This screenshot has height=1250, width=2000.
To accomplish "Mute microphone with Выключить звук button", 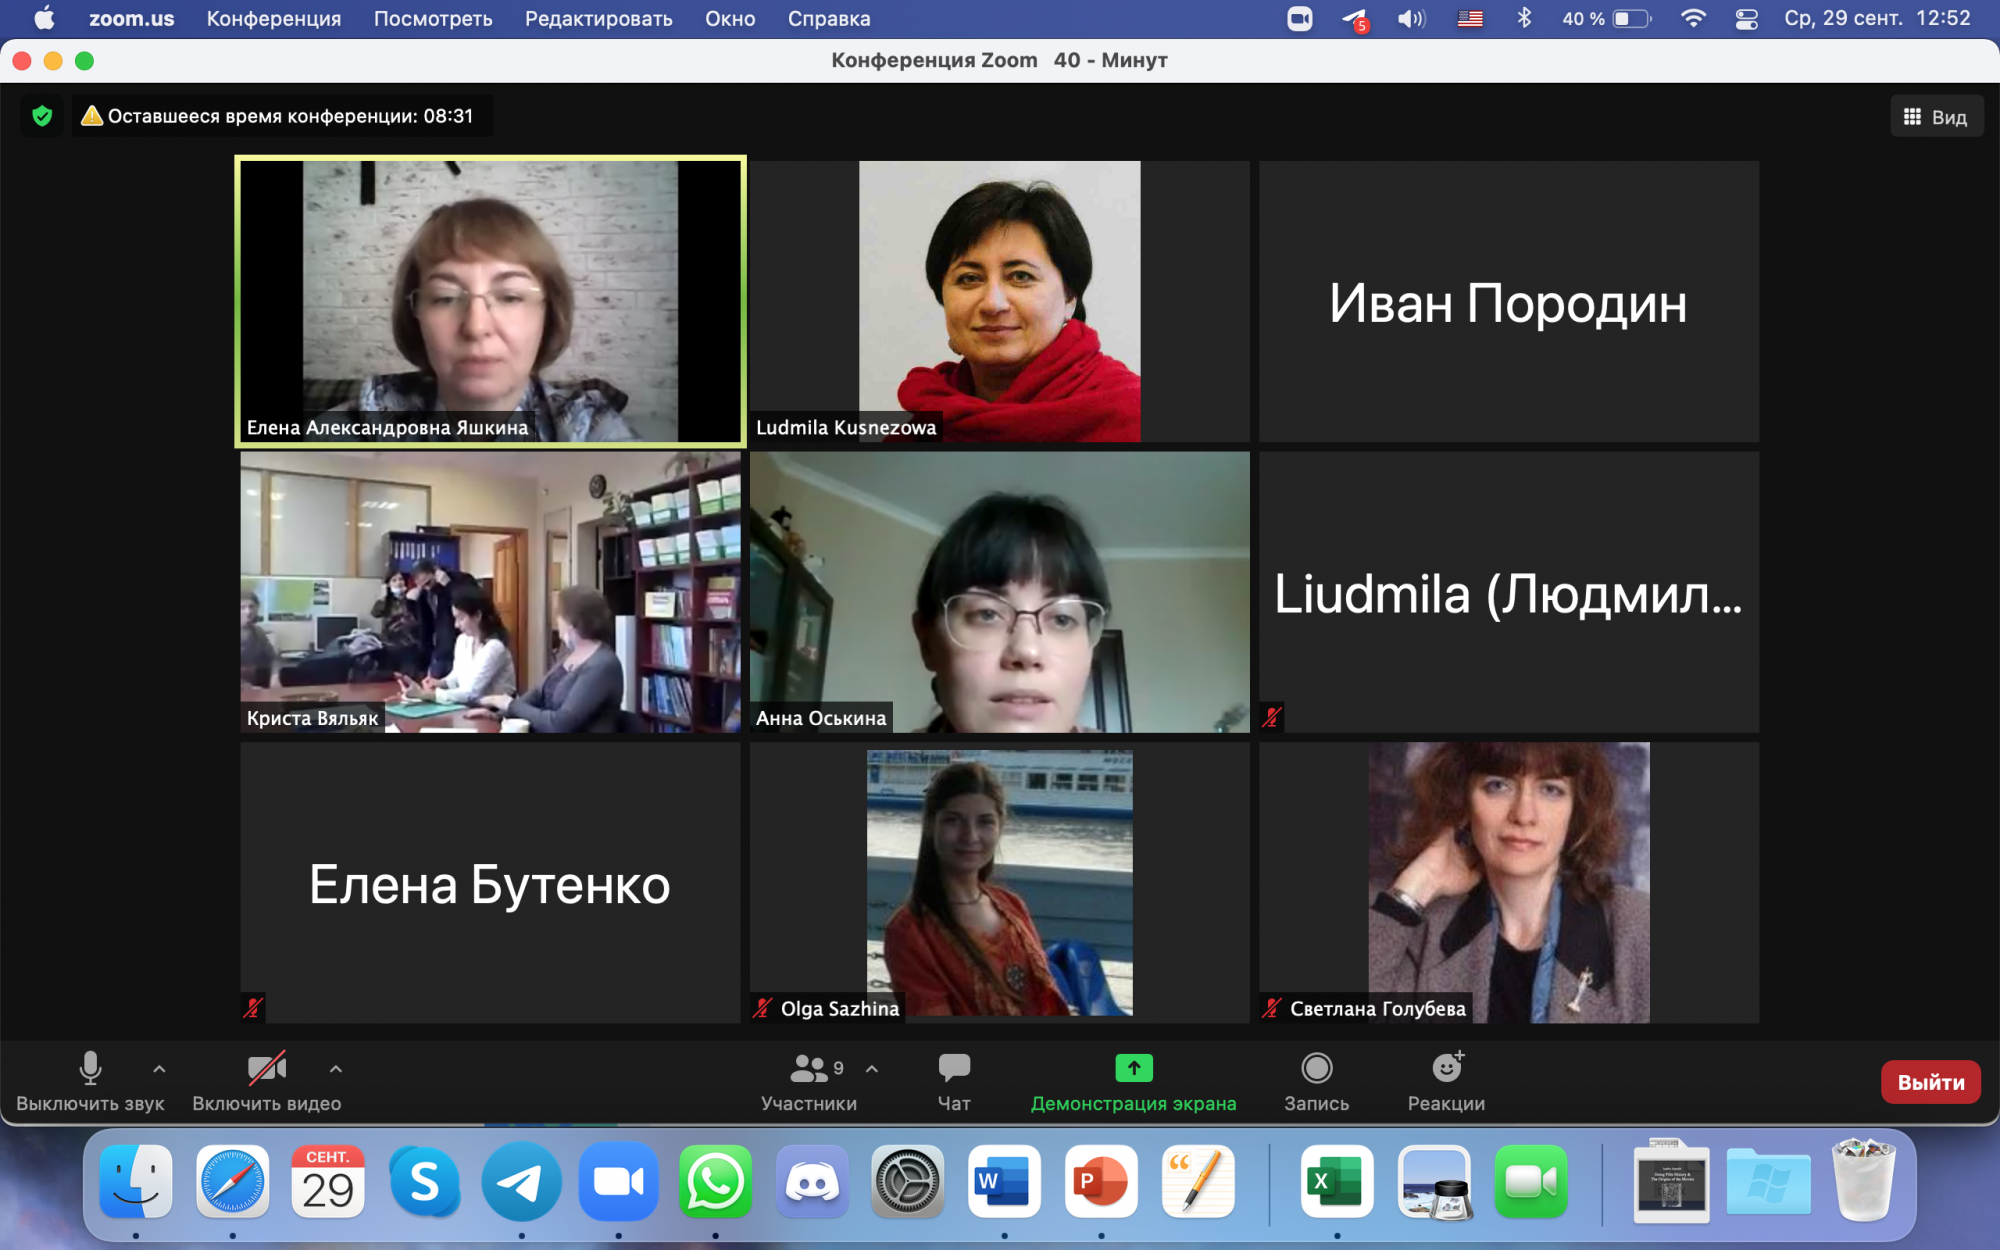I will pyautogui.click(x=90, y=1082).
